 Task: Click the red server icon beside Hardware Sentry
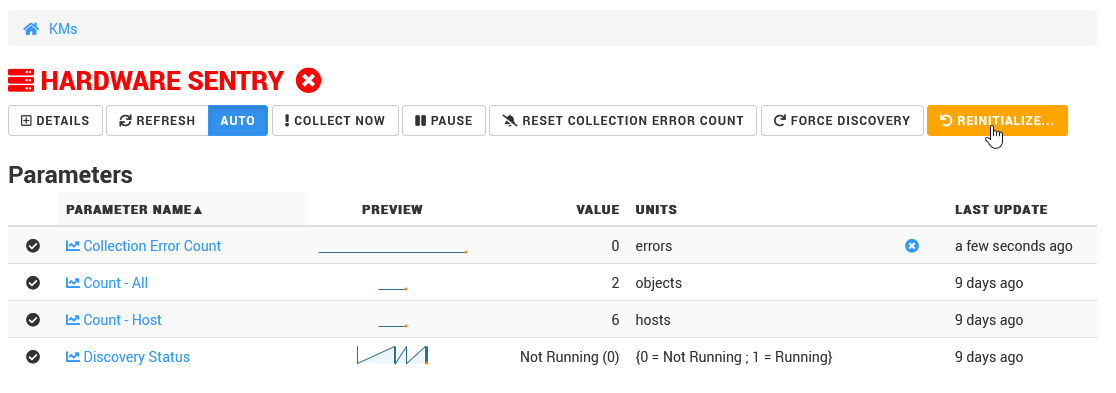click(x=21, y=80)
